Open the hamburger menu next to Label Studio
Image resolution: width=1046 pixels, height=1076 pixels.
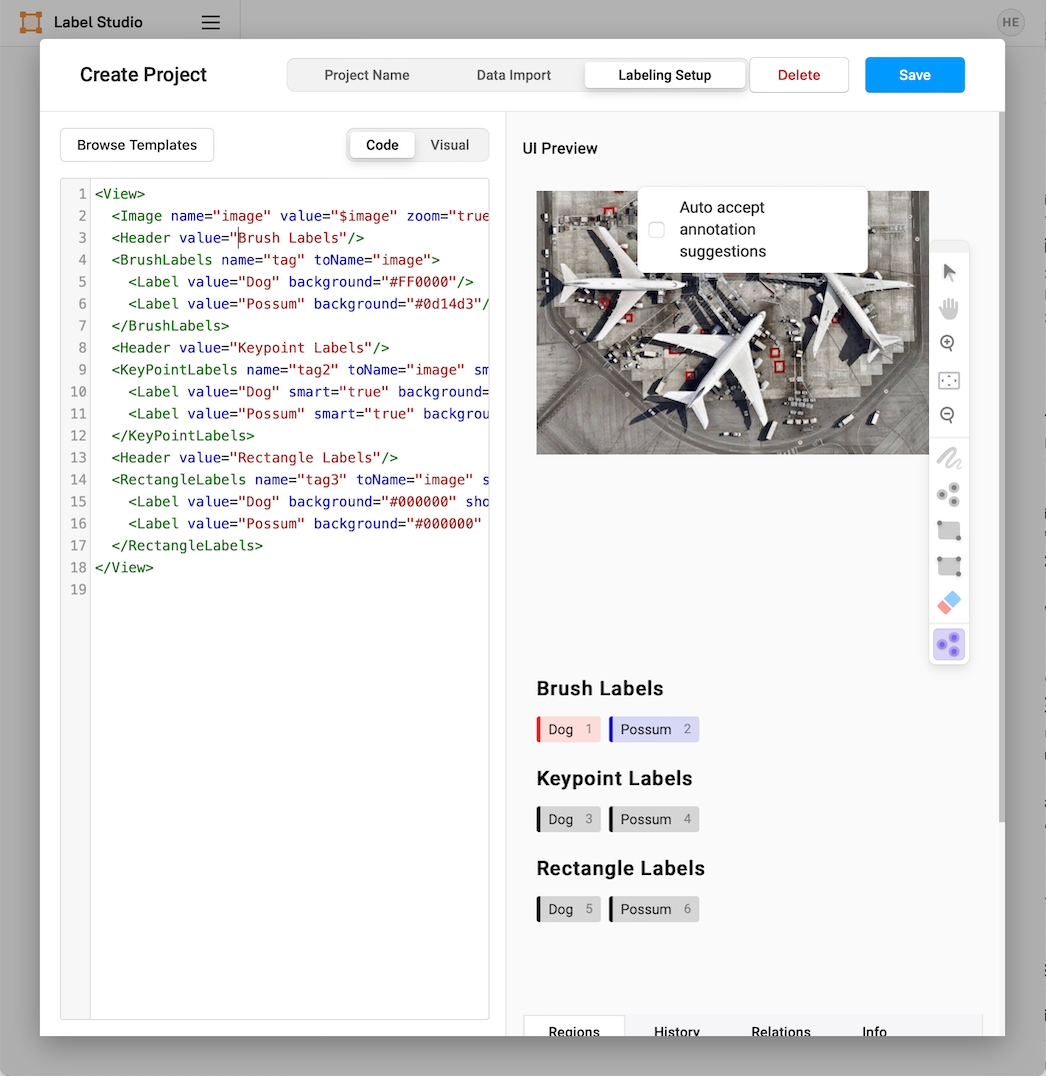(x=211, y=23)
